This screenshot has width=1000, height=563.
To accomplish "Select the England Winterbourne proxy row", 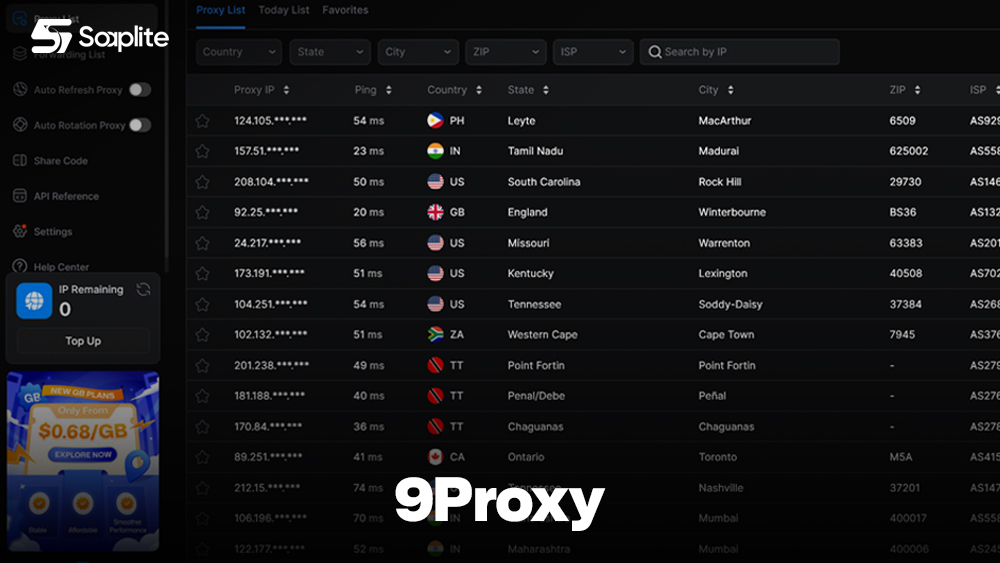I will (593, 212).
